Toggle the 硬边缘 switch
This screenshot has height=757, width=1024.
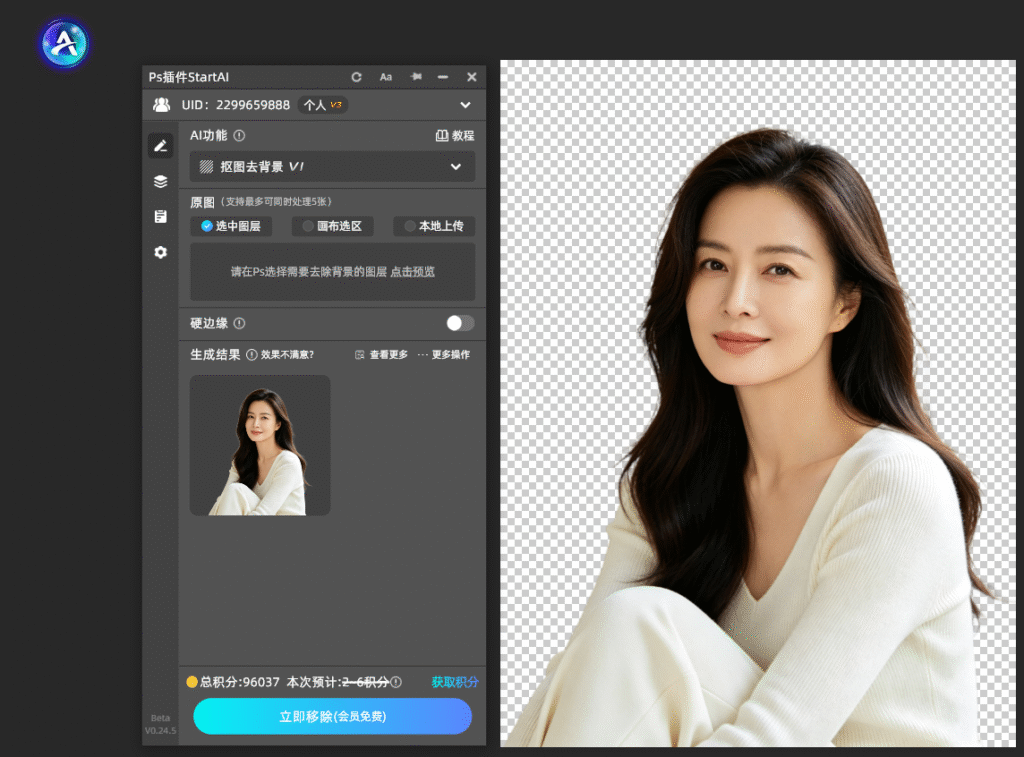tap(460, 323)
